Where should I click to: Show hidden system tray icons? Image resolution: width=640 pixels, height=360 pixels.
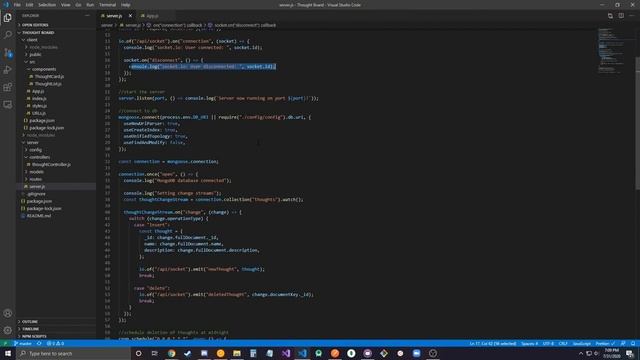(x=581, y=353)
